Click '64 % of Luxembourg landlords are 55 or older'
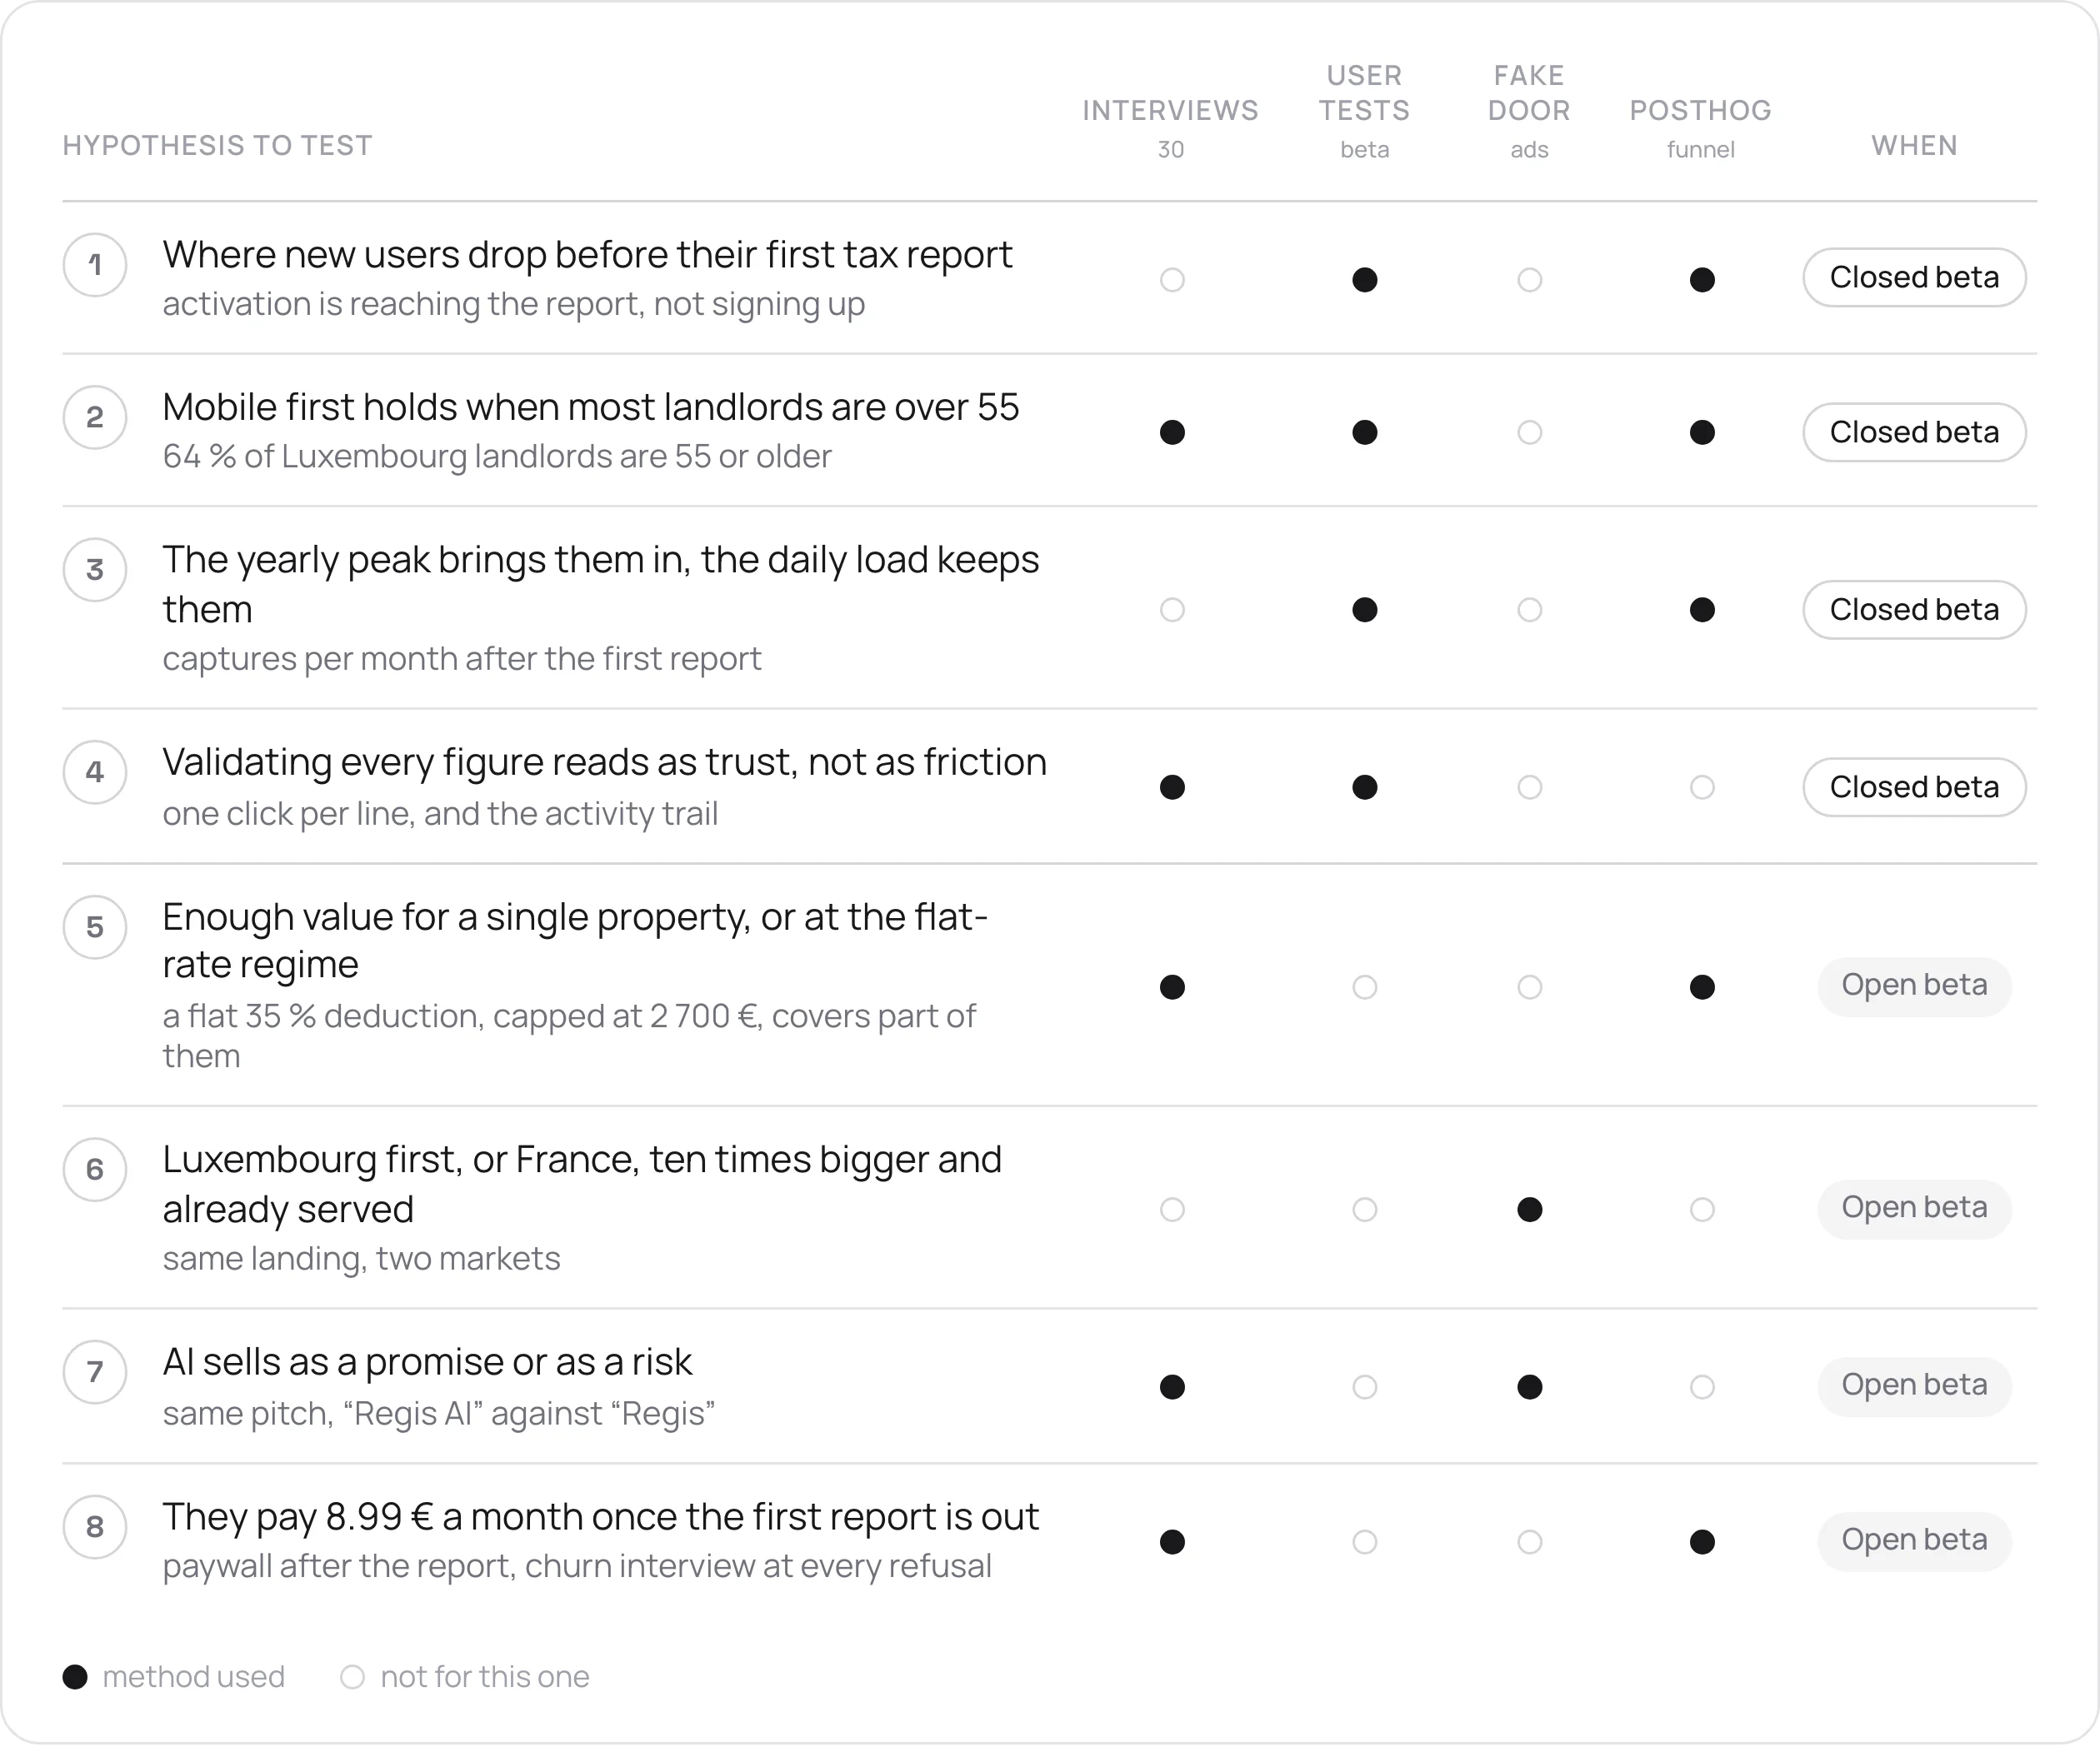 pos(497,457)
